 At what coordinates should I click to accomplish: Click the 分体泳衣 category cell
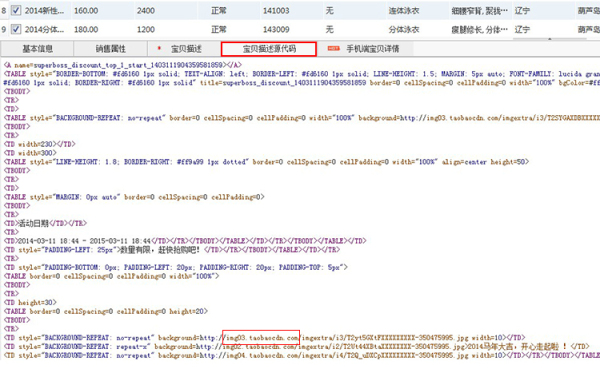404,29
